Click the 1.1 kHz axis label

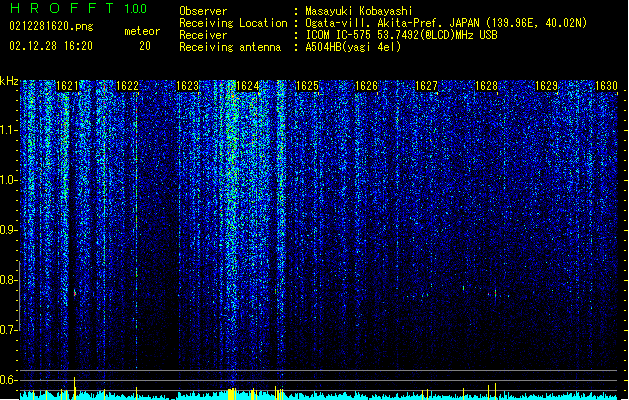[x=9, y=130]
